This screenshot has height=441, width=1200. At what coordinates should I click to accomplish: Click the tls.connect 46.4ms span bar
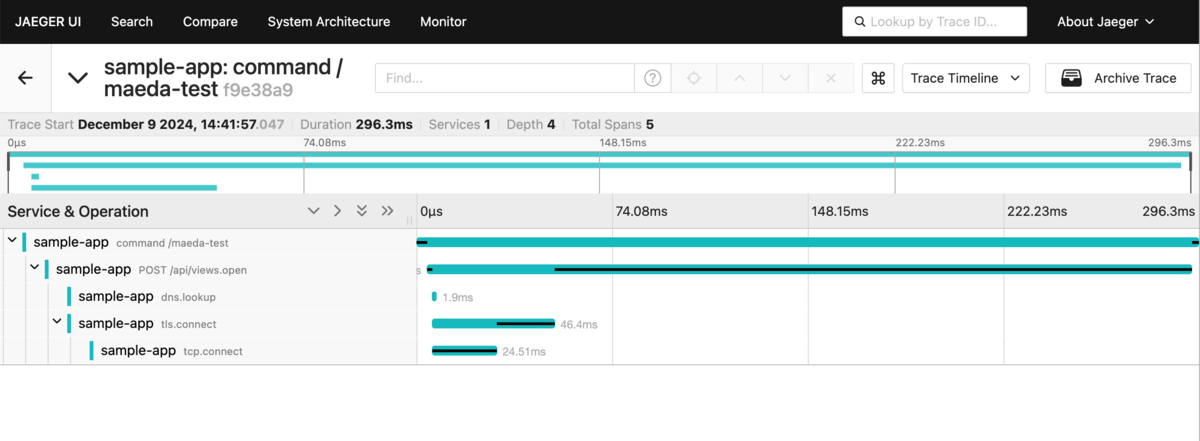493,323
